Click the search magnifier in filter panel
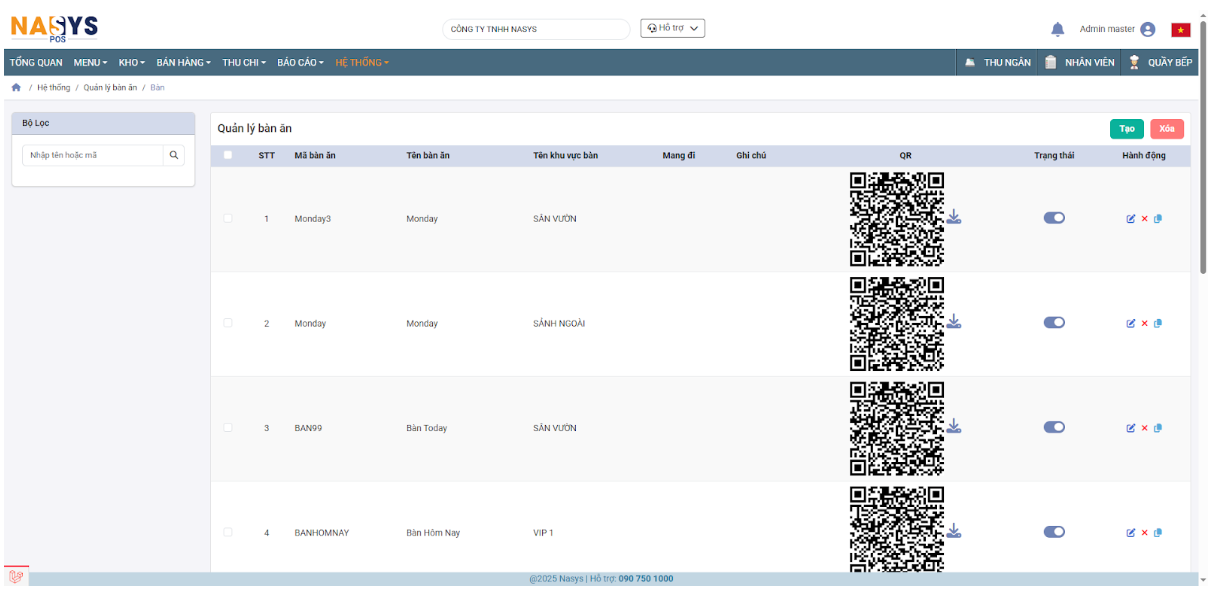This screenshot has height=589, width=1214. [x=174, y=155]
